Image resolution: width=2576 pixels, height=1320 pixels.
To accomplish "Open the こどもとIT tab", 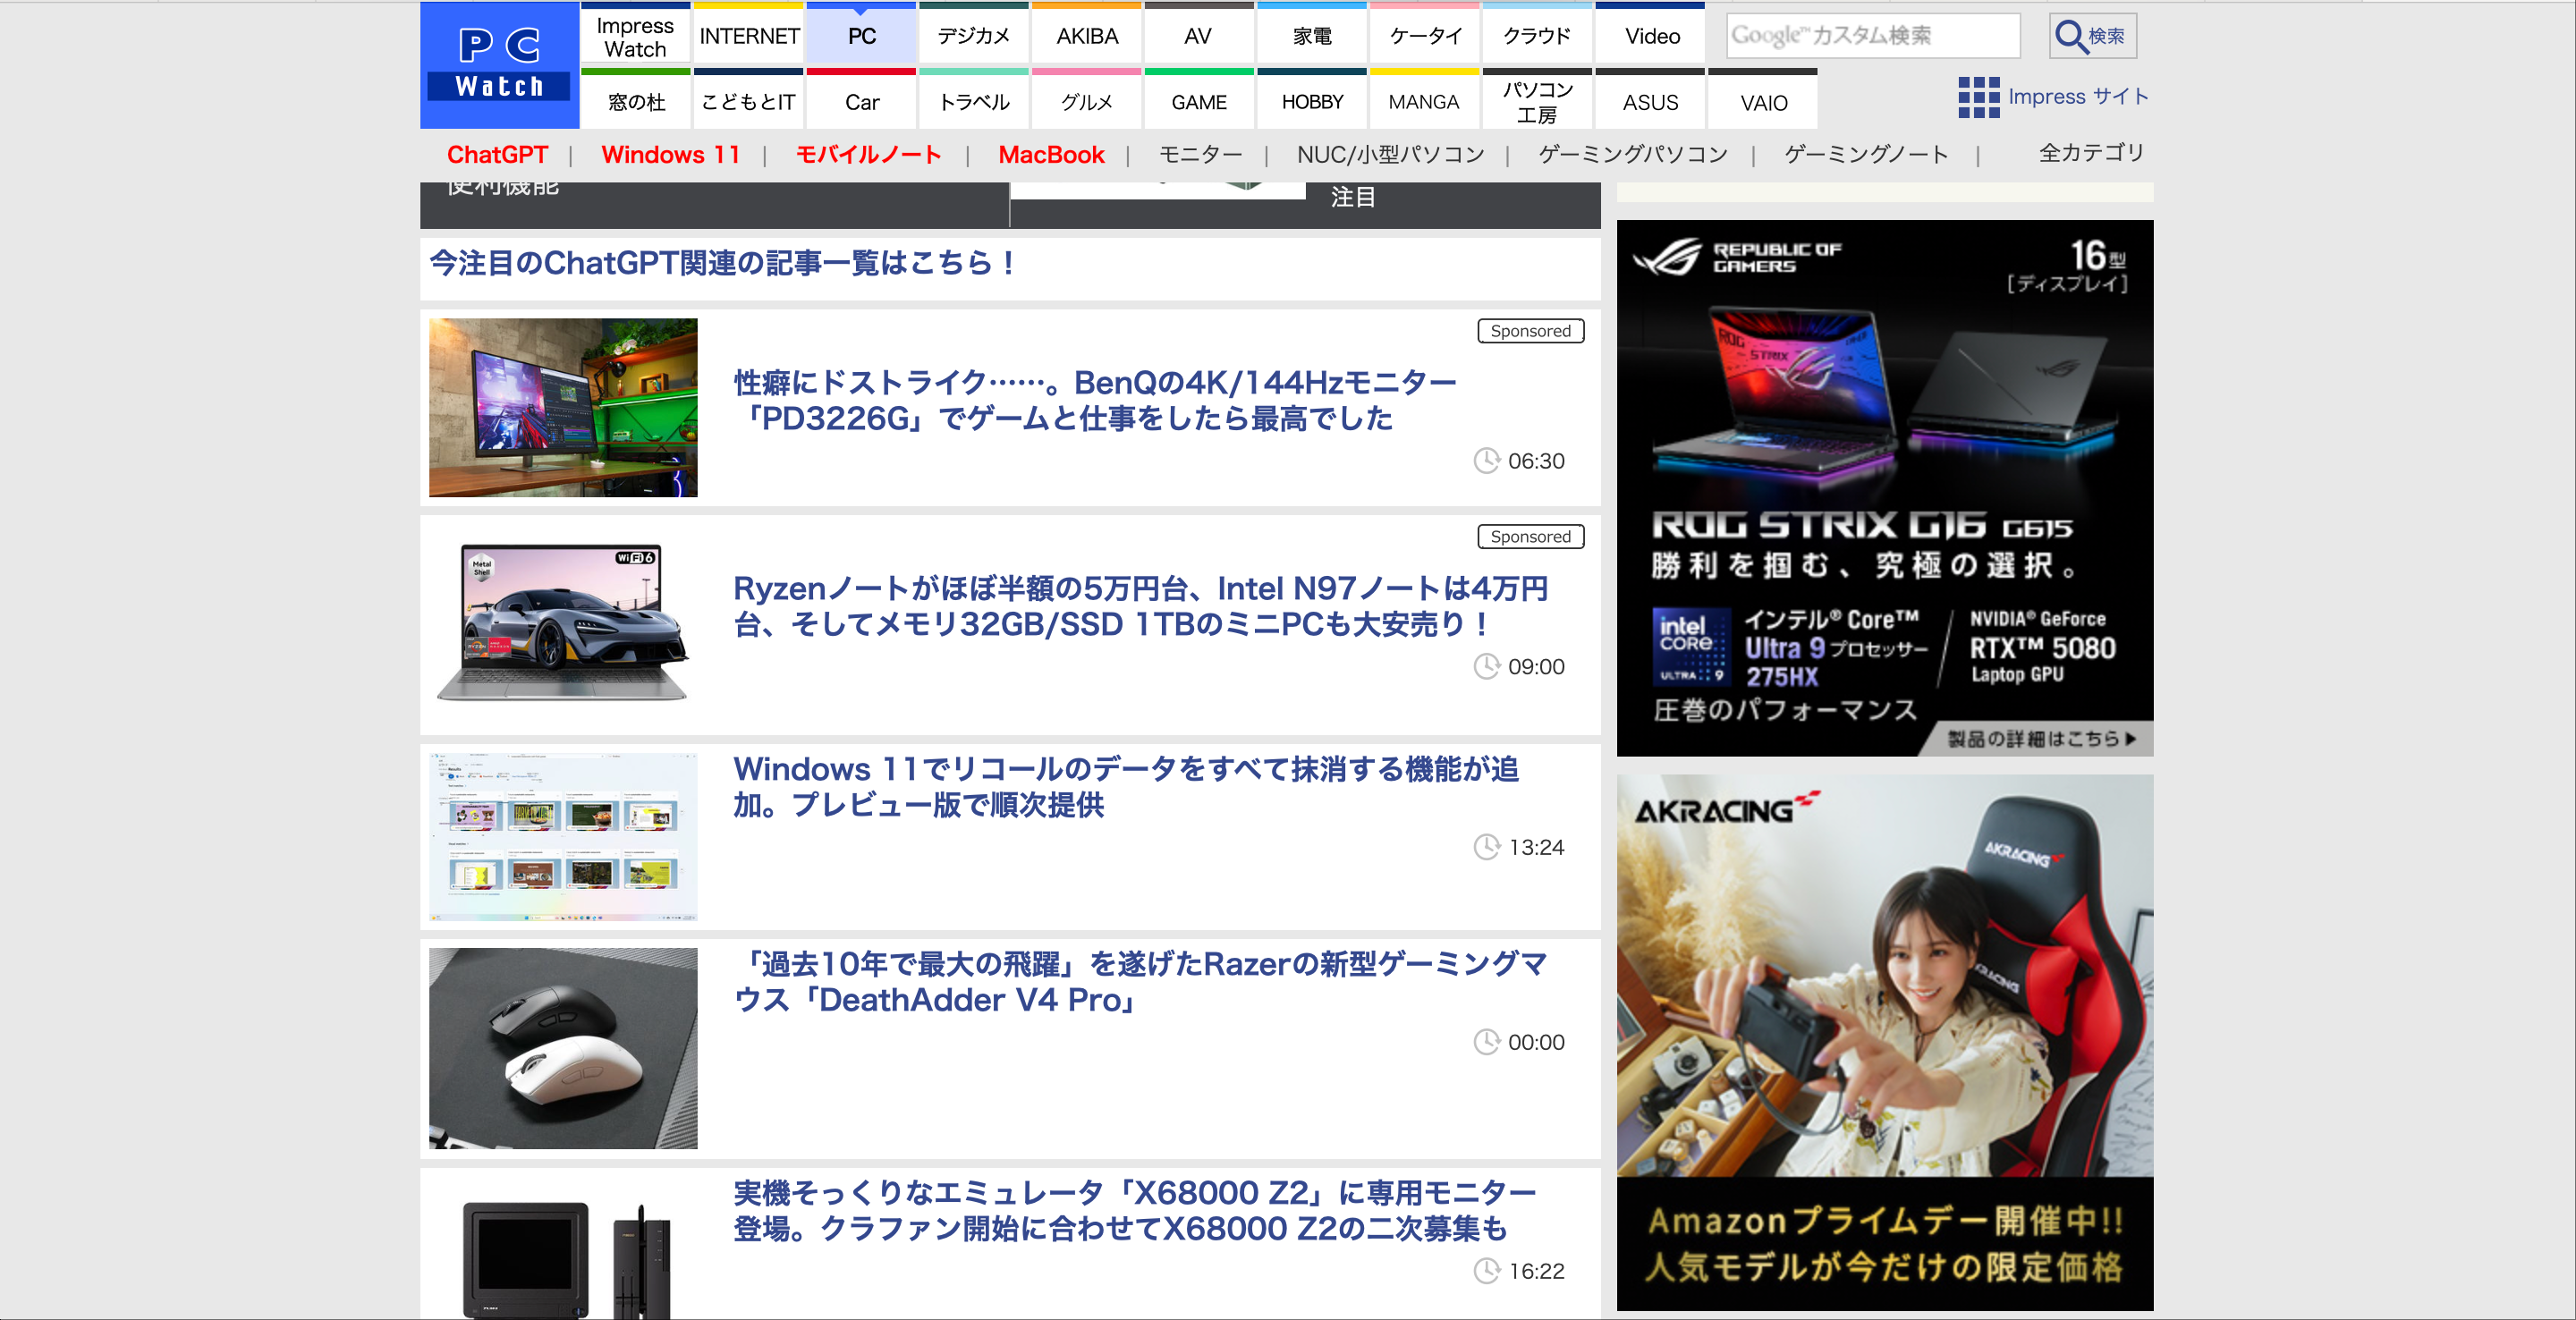I will [x=749, y=100].
